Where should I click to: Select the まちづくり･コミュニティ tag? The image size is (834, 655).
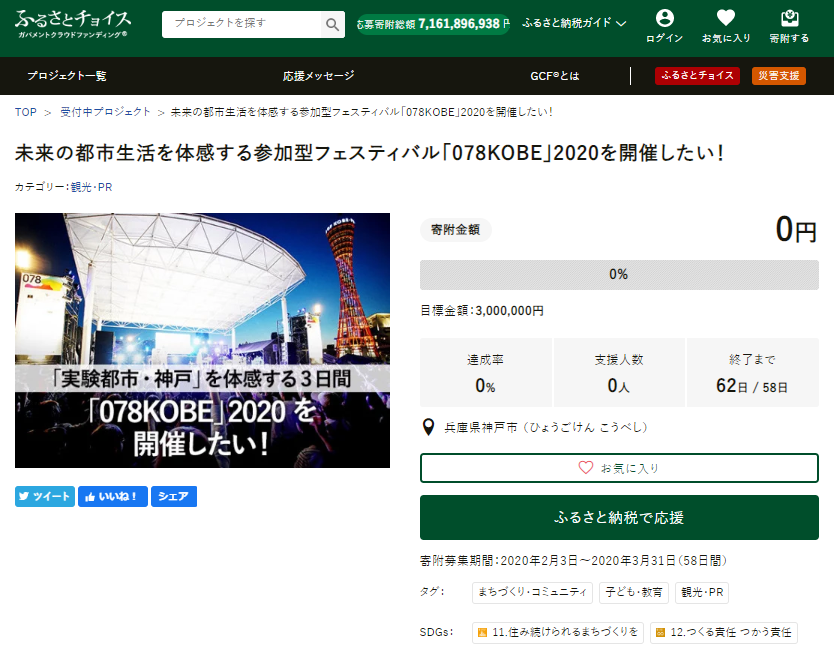532,592
